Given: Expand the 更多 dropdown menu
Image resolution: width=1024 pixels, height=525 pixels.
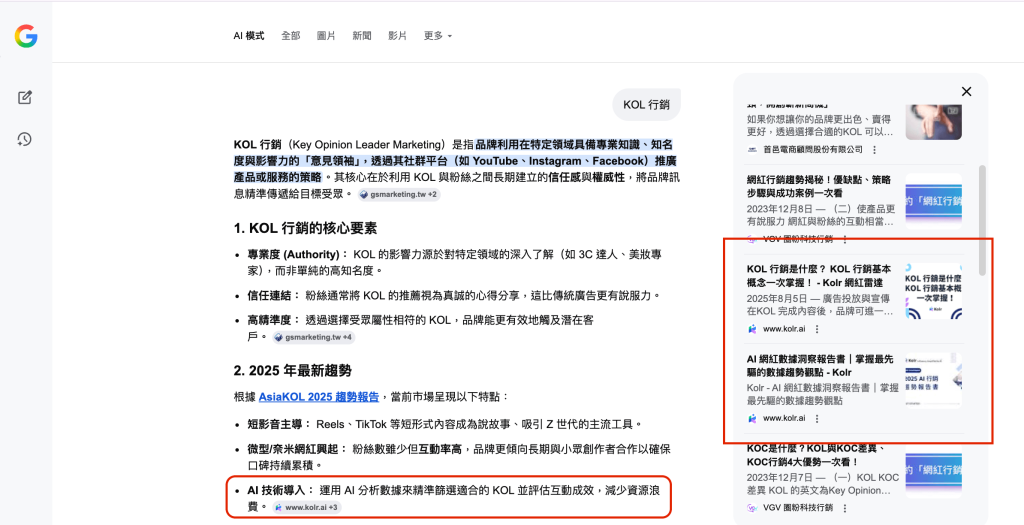Looking at the screenshot, I should point(437,36).
